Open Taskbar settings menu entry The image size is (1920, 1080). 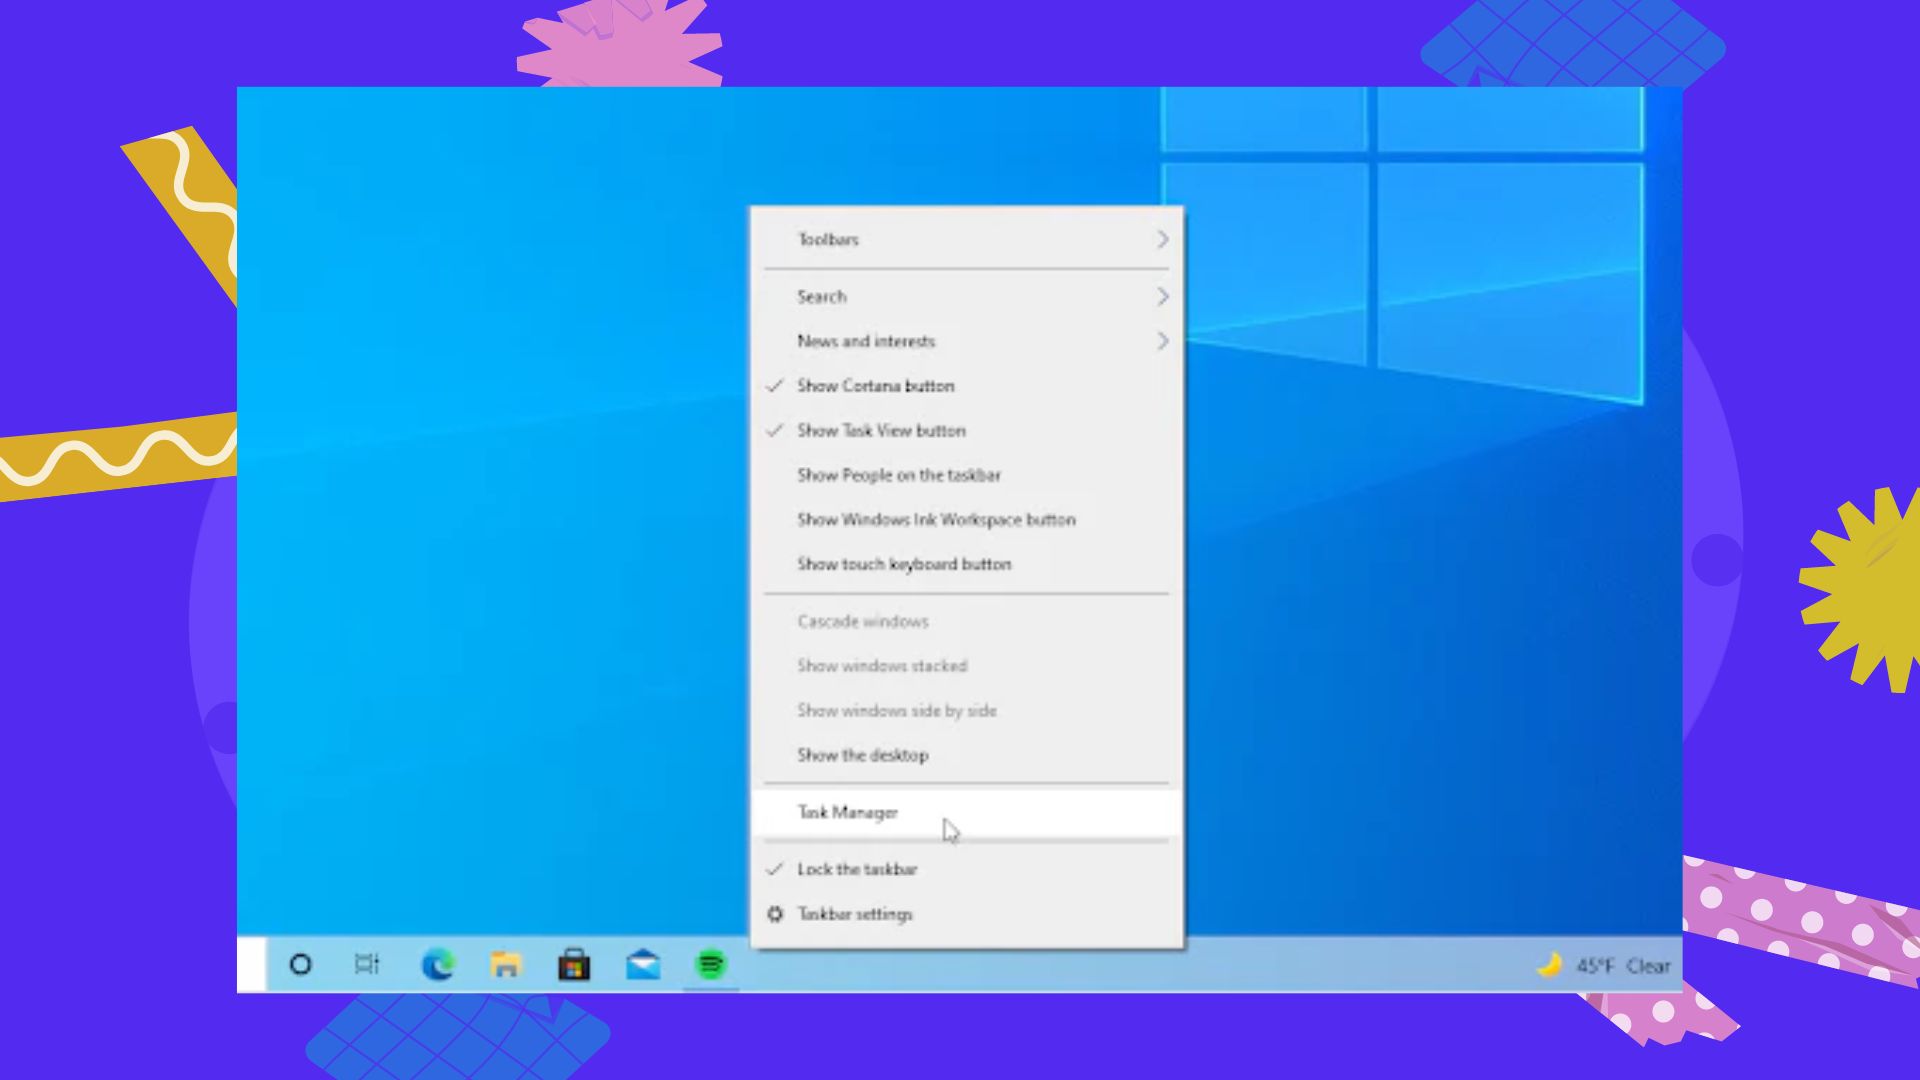pyautogui.click(x=967, y=914)
